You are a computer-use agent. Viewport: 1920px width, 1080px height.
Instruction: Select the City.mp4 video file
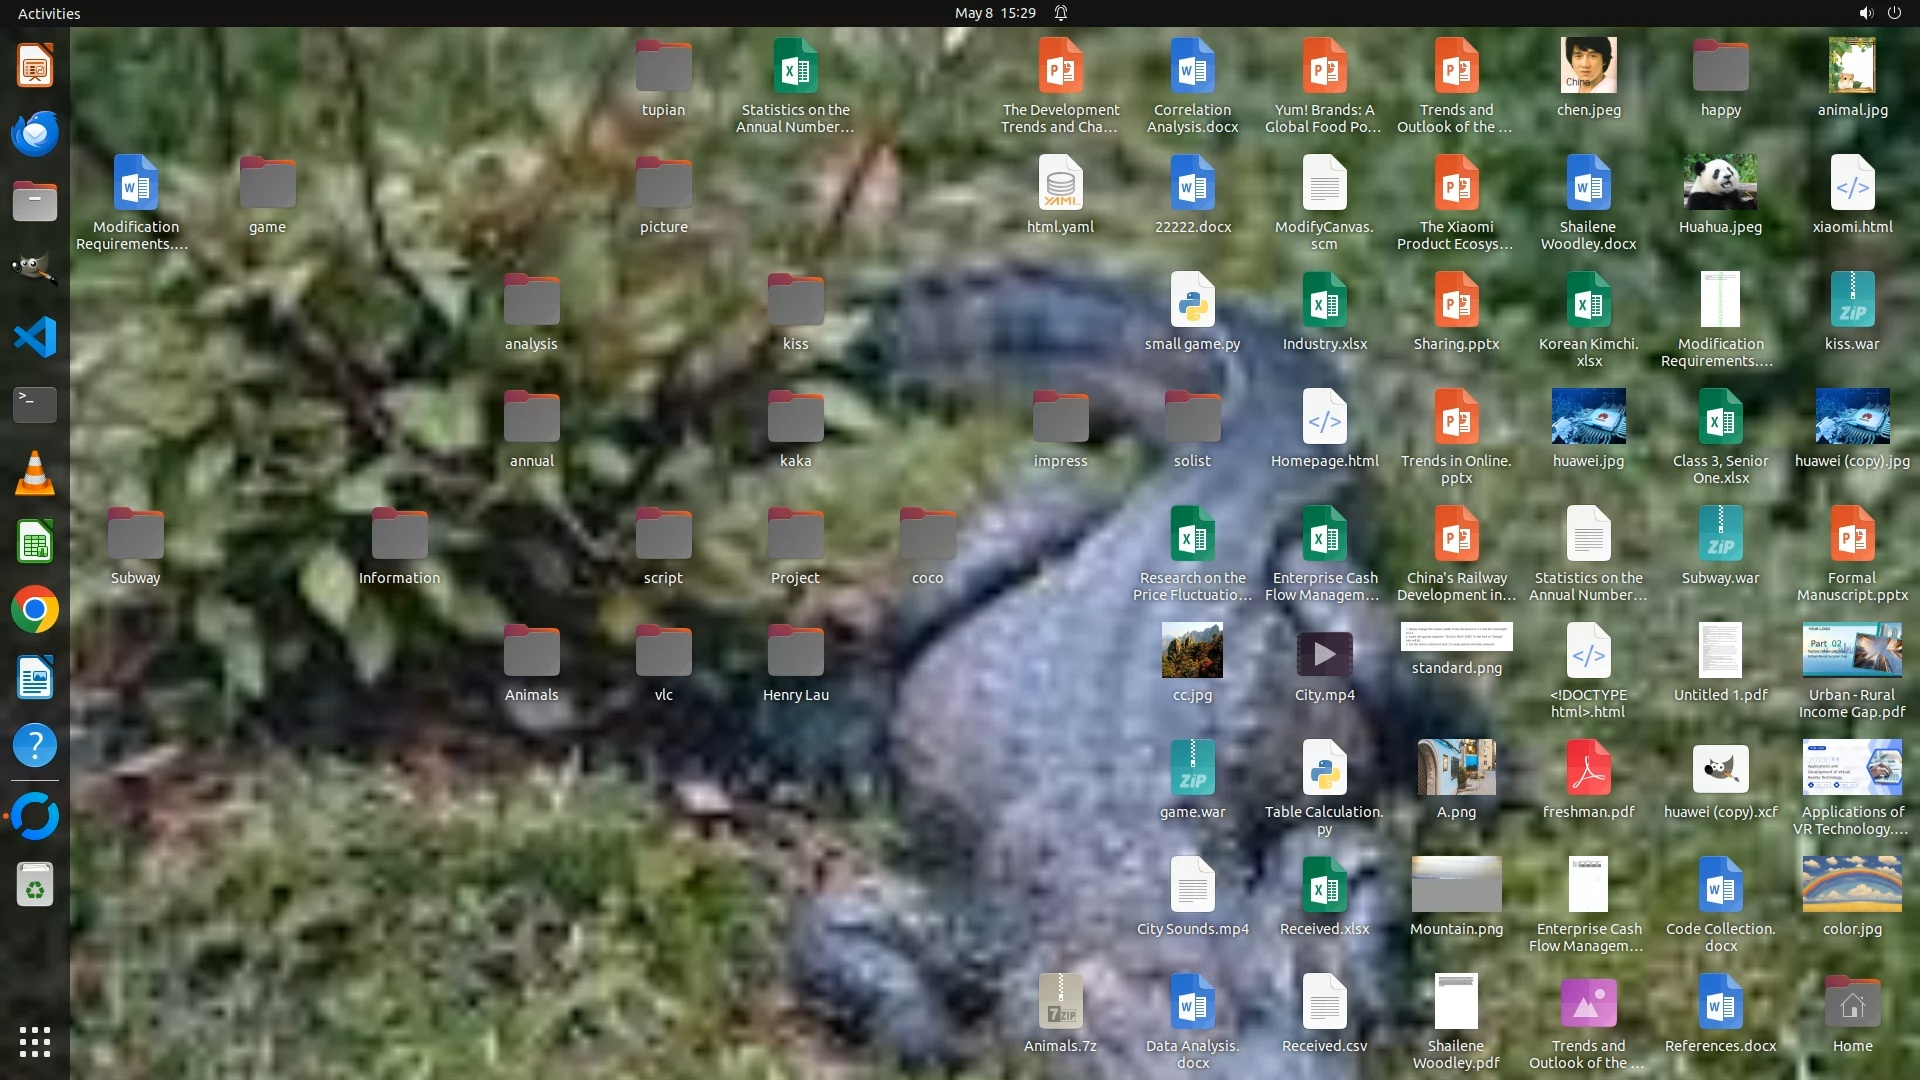coord(1324,654)
